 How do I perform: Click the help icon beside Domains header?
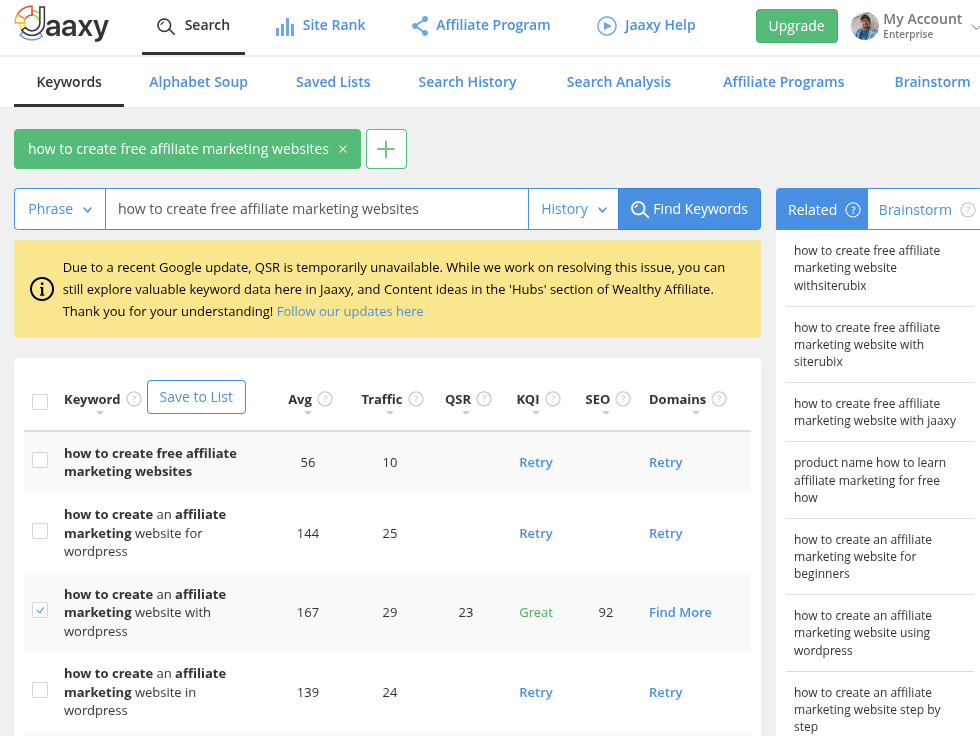[719, 399]
